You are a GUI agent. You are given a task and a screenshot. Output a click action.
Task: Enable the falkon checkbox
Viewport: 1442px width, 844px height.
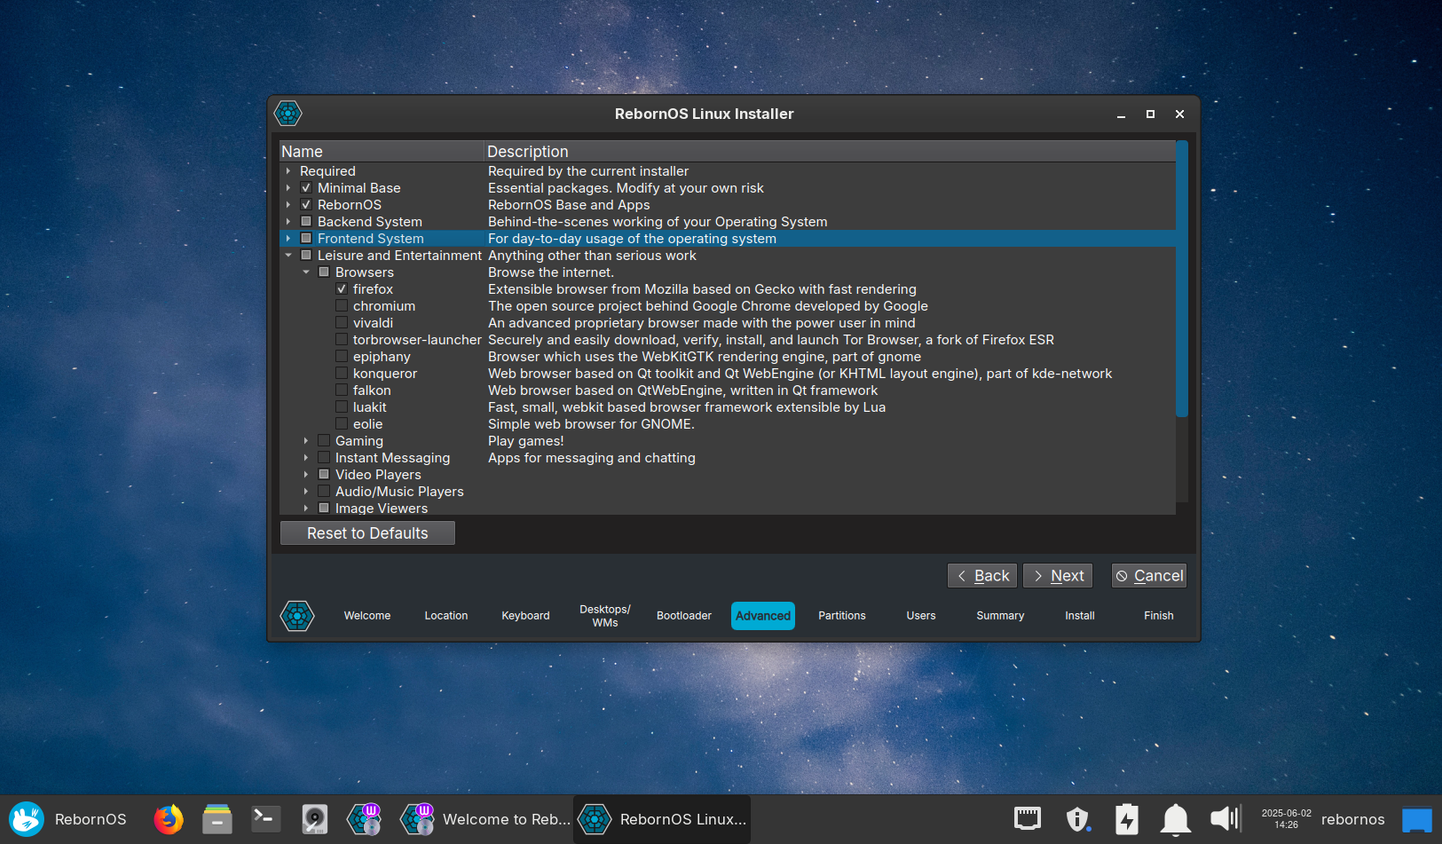(342, 390)
